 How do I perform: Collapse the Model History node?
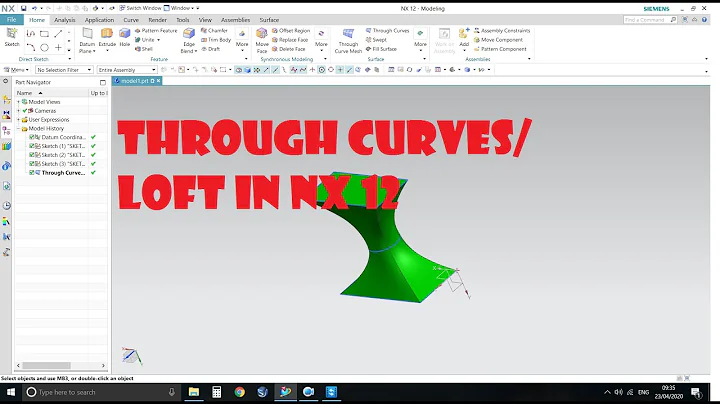pyautogui.click(x=18, y=129)
